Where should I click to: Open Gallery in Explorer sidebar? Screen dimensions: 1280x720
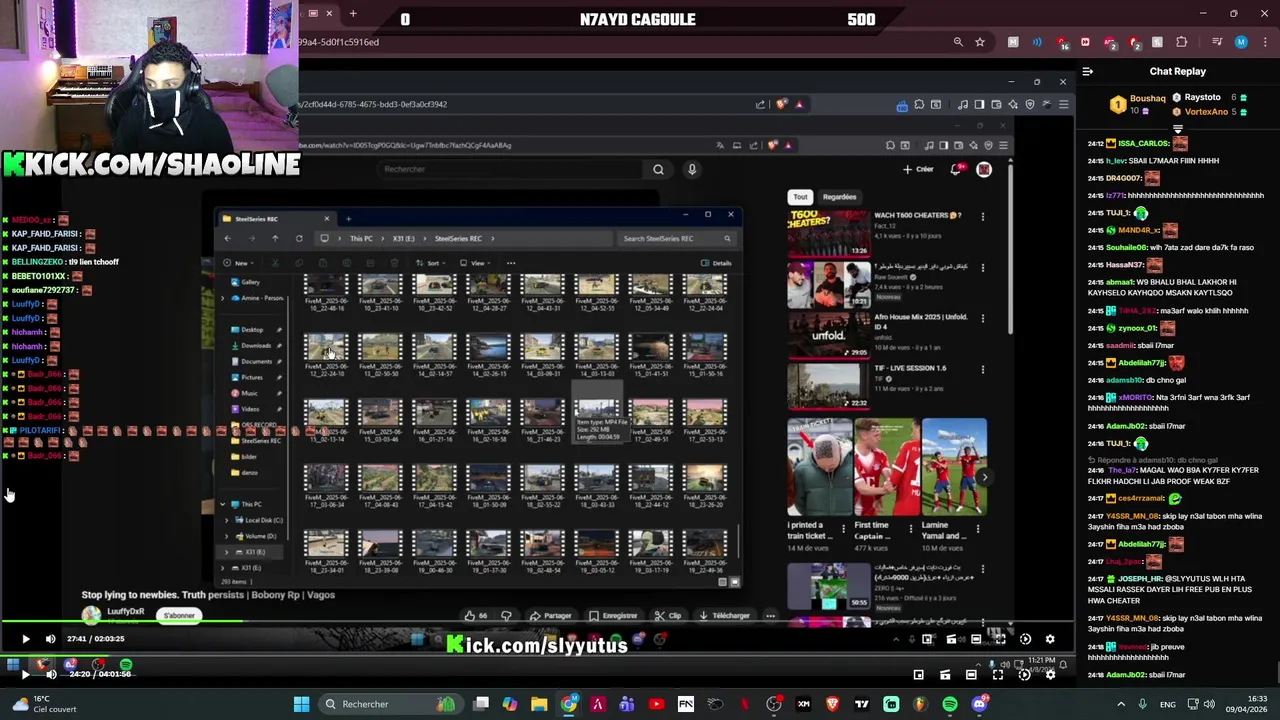(245, 282)
